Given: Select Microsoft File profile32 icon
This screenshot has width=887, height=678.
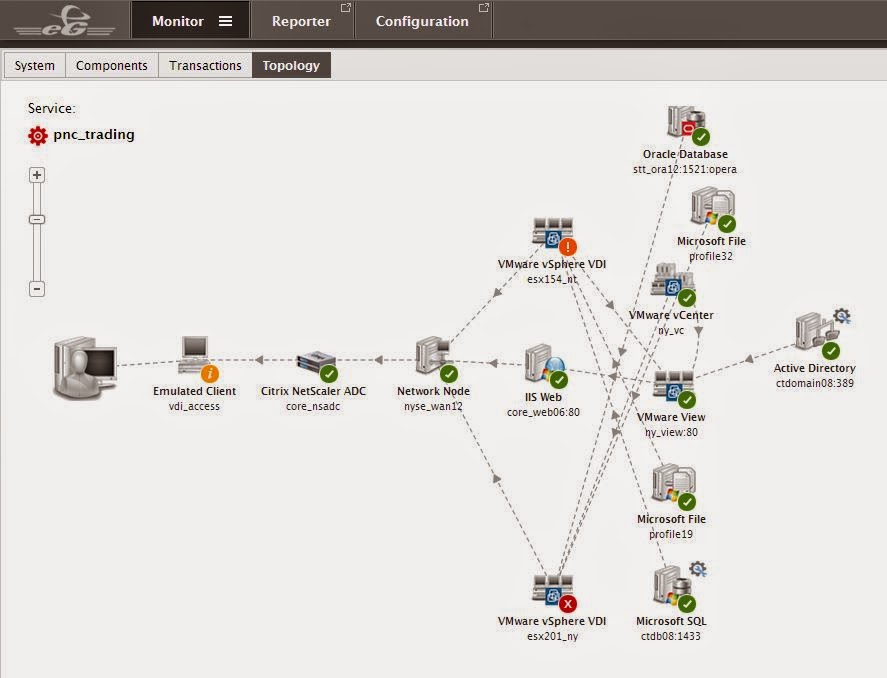Looking at the screenshot, I should coord(712,207).
